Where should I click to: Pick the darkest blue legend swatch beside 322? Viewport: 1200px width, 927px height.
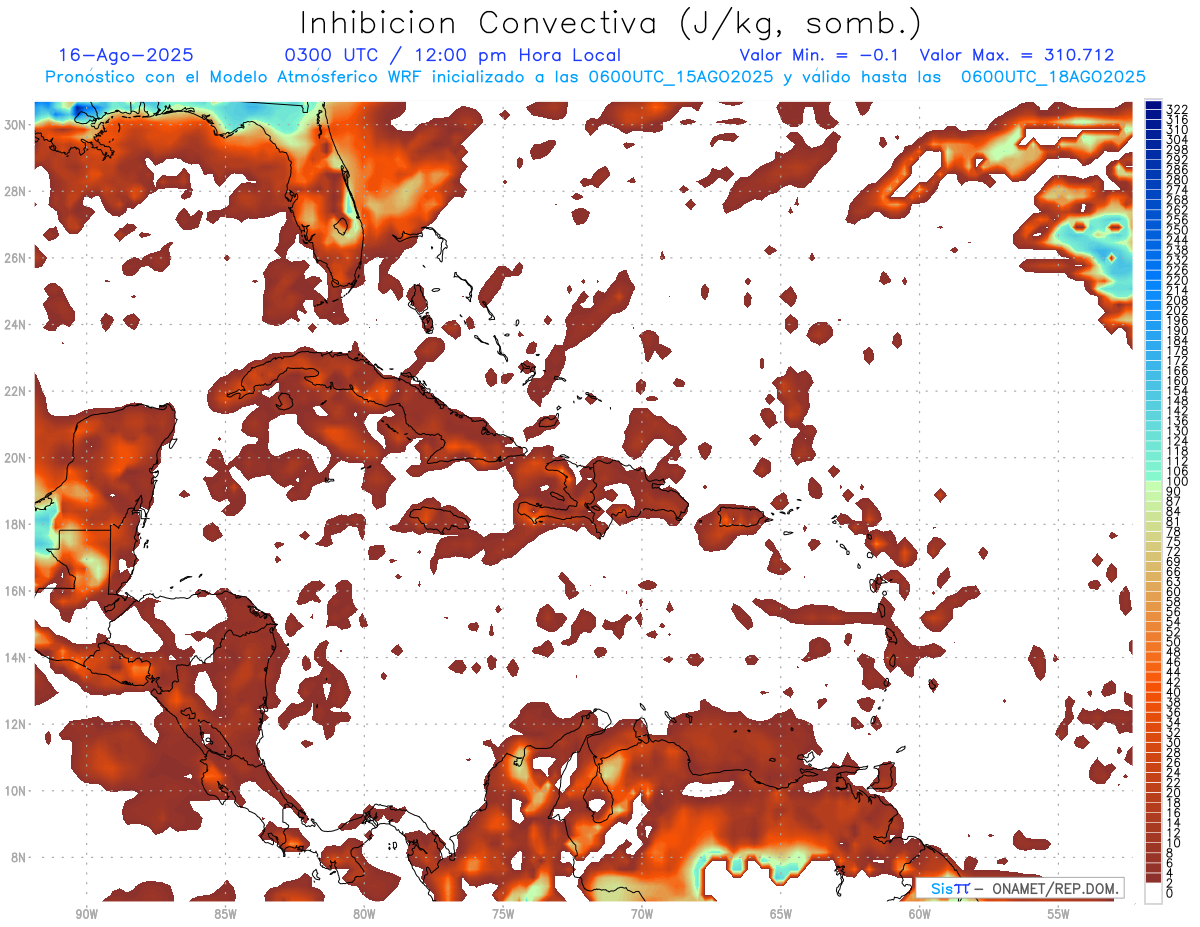click(1153, 107)
